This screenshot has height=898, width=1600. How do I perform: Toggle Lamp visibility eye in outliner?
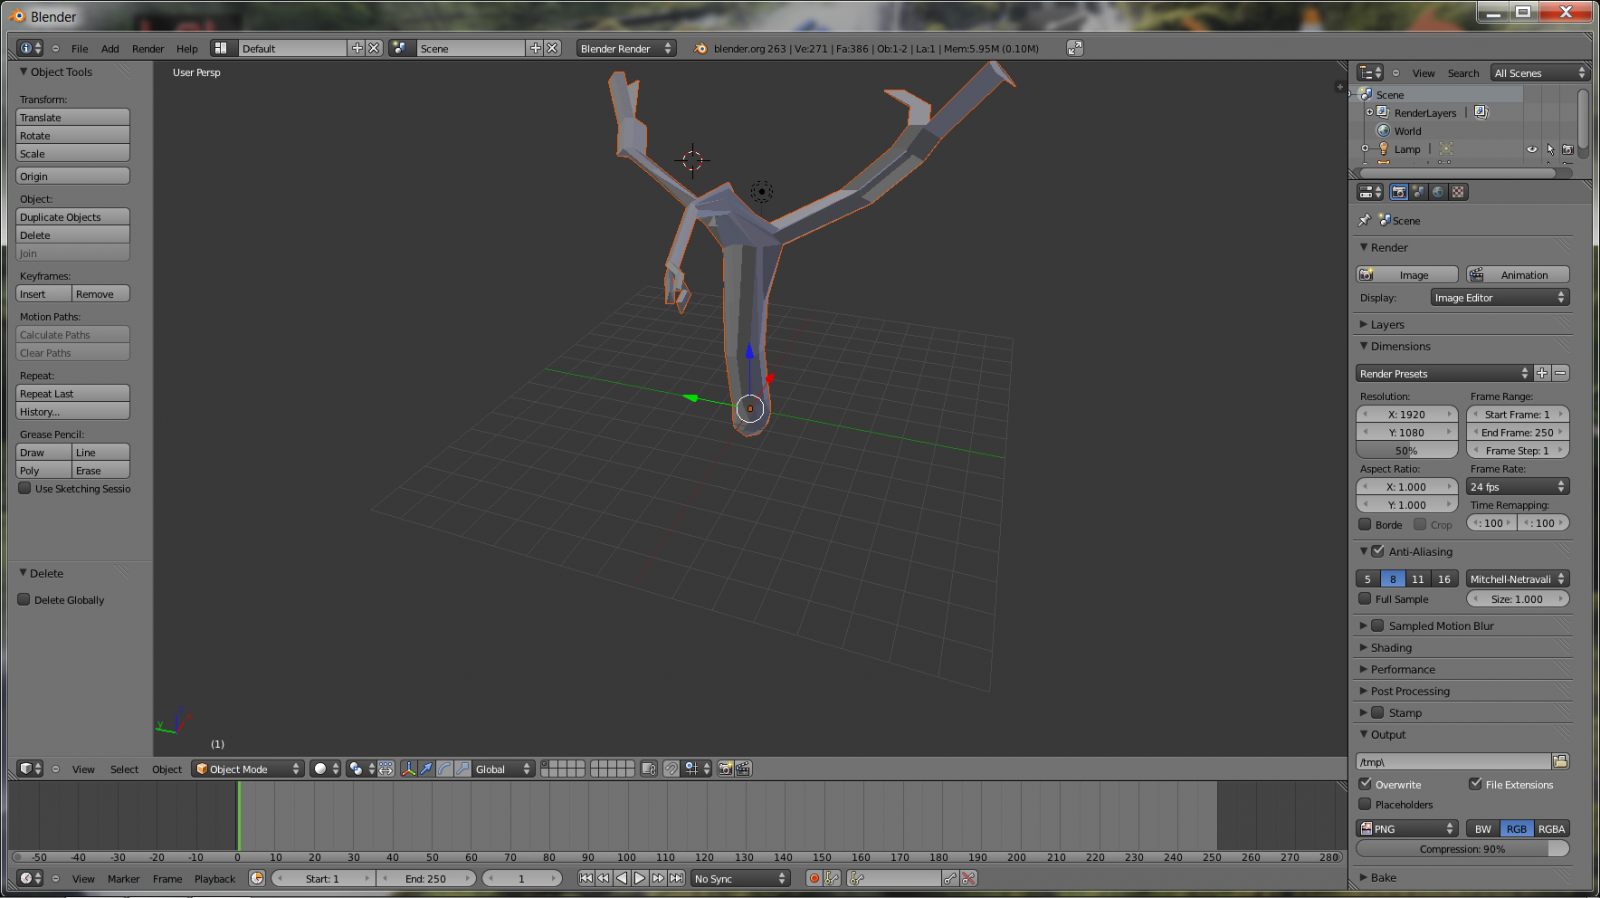coord(1531,150)
